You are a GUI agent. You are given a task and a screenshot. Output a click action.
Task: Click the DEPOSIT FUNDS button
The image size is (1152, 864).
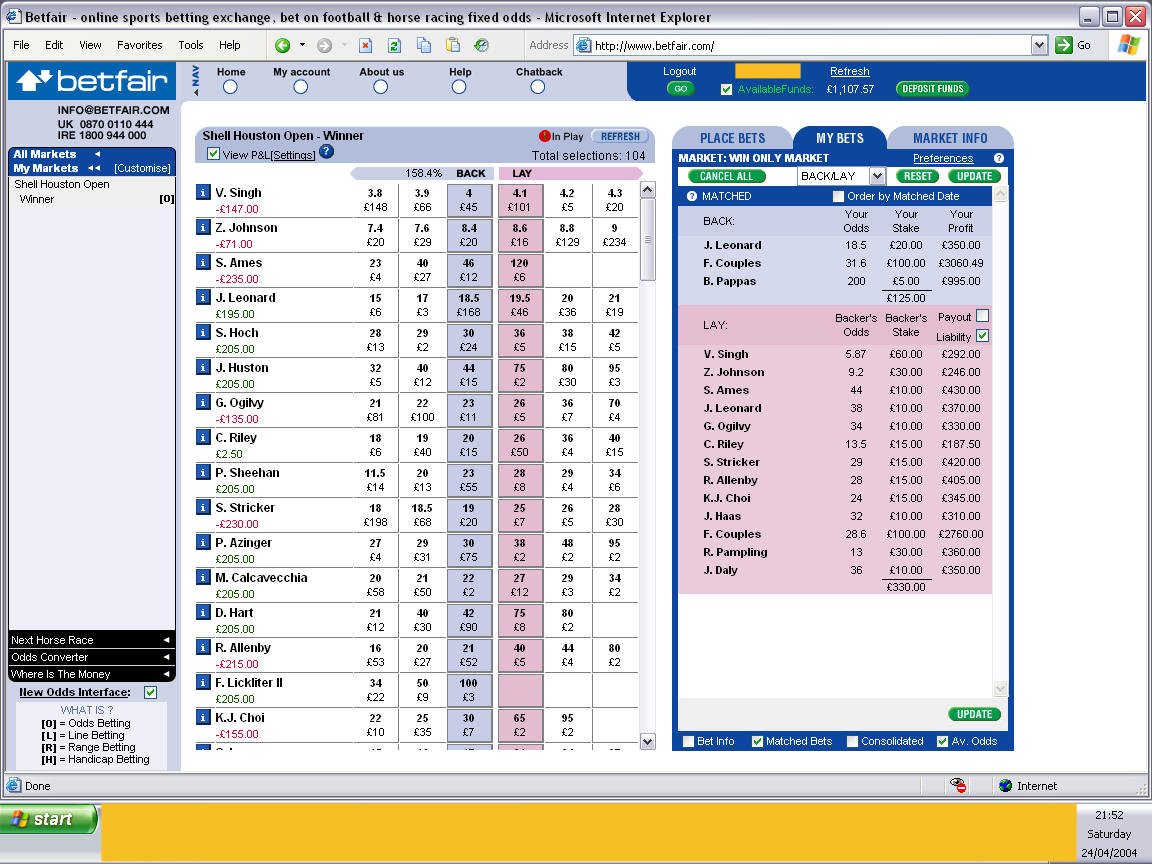pos(932,89)
